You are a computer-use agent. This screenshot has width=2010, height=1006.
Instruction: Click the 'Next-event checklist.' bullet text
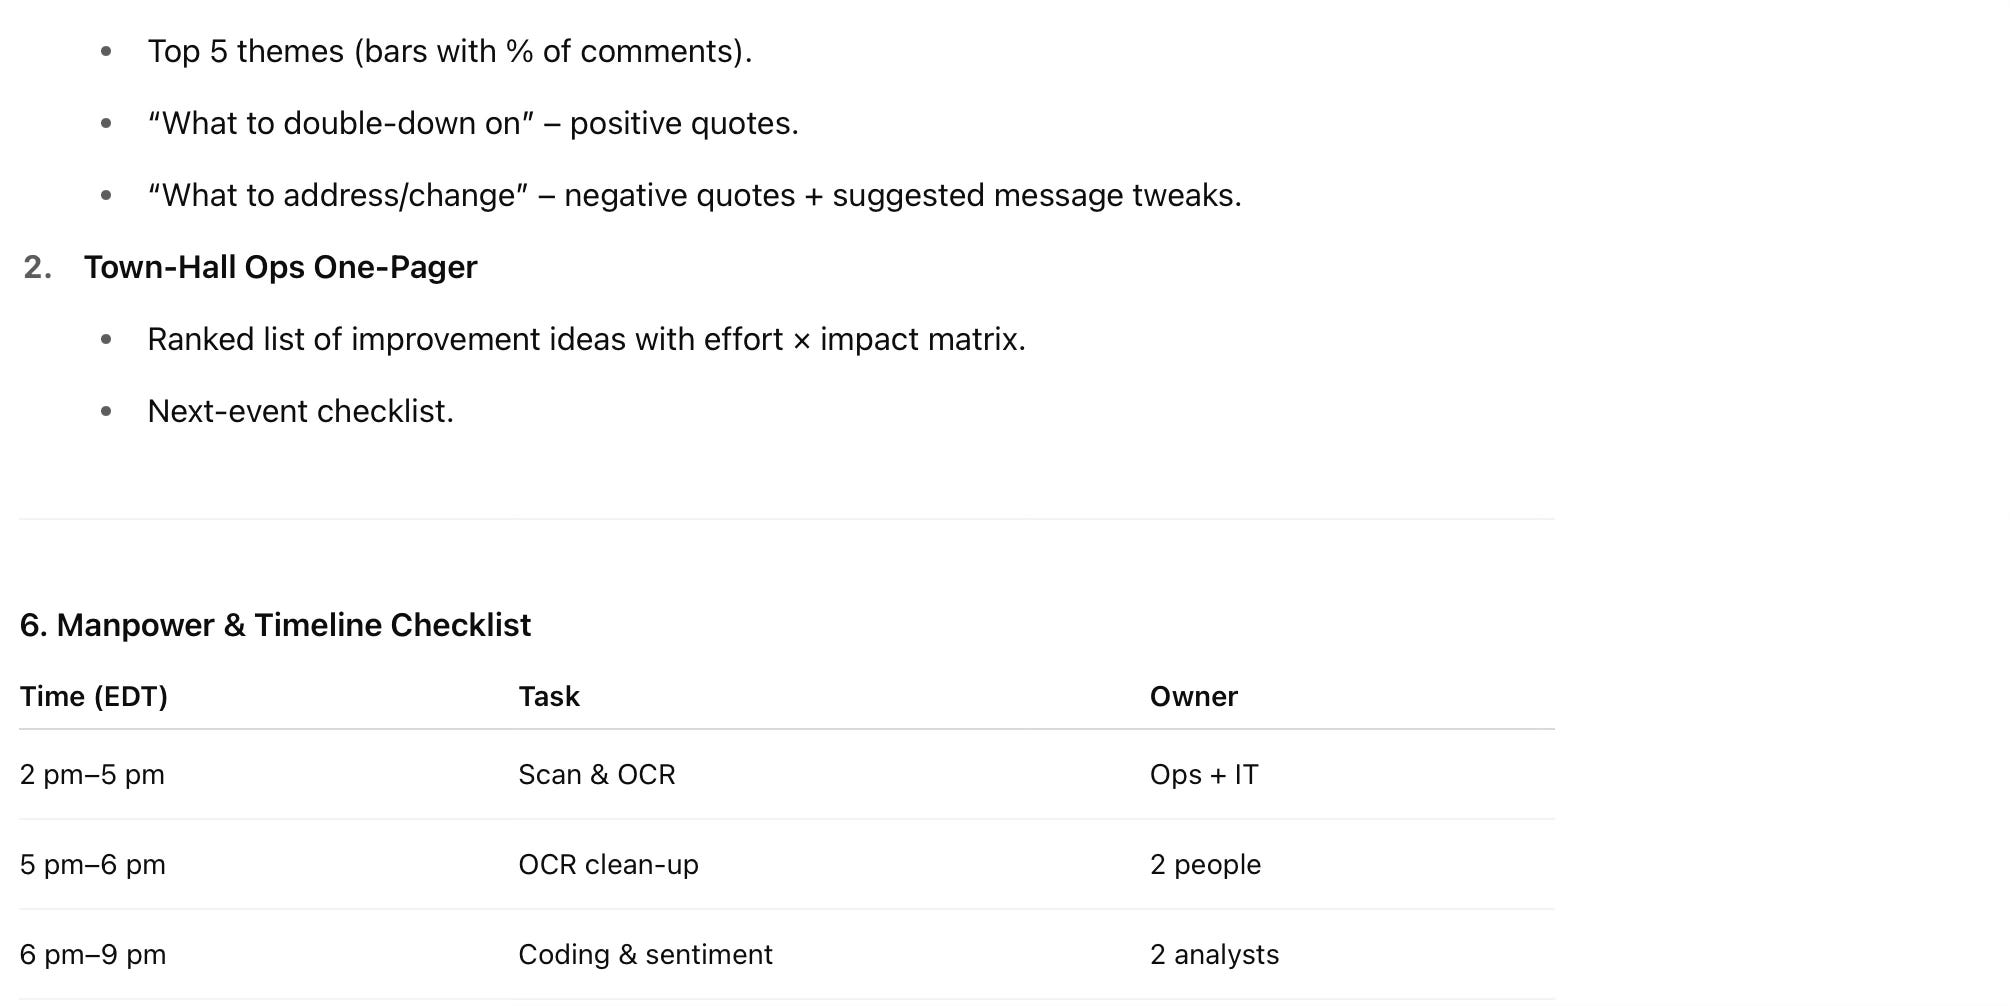point(301,412)
